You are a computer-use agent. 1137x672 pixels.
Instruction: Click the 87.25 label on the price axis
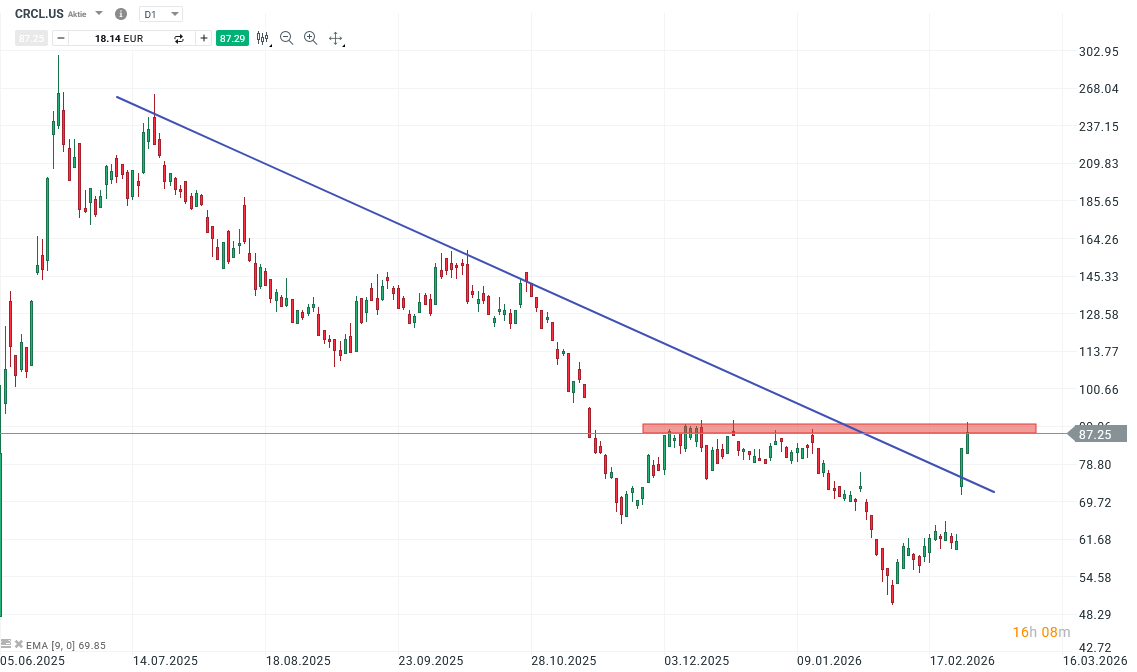pyautogui.click(x=1095, y=434)
